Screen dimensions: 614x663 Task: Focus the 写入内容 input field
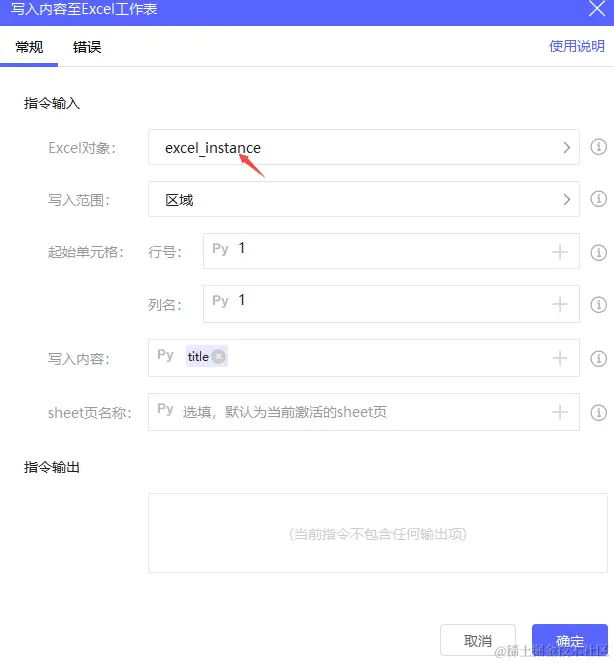pos(364,358)
